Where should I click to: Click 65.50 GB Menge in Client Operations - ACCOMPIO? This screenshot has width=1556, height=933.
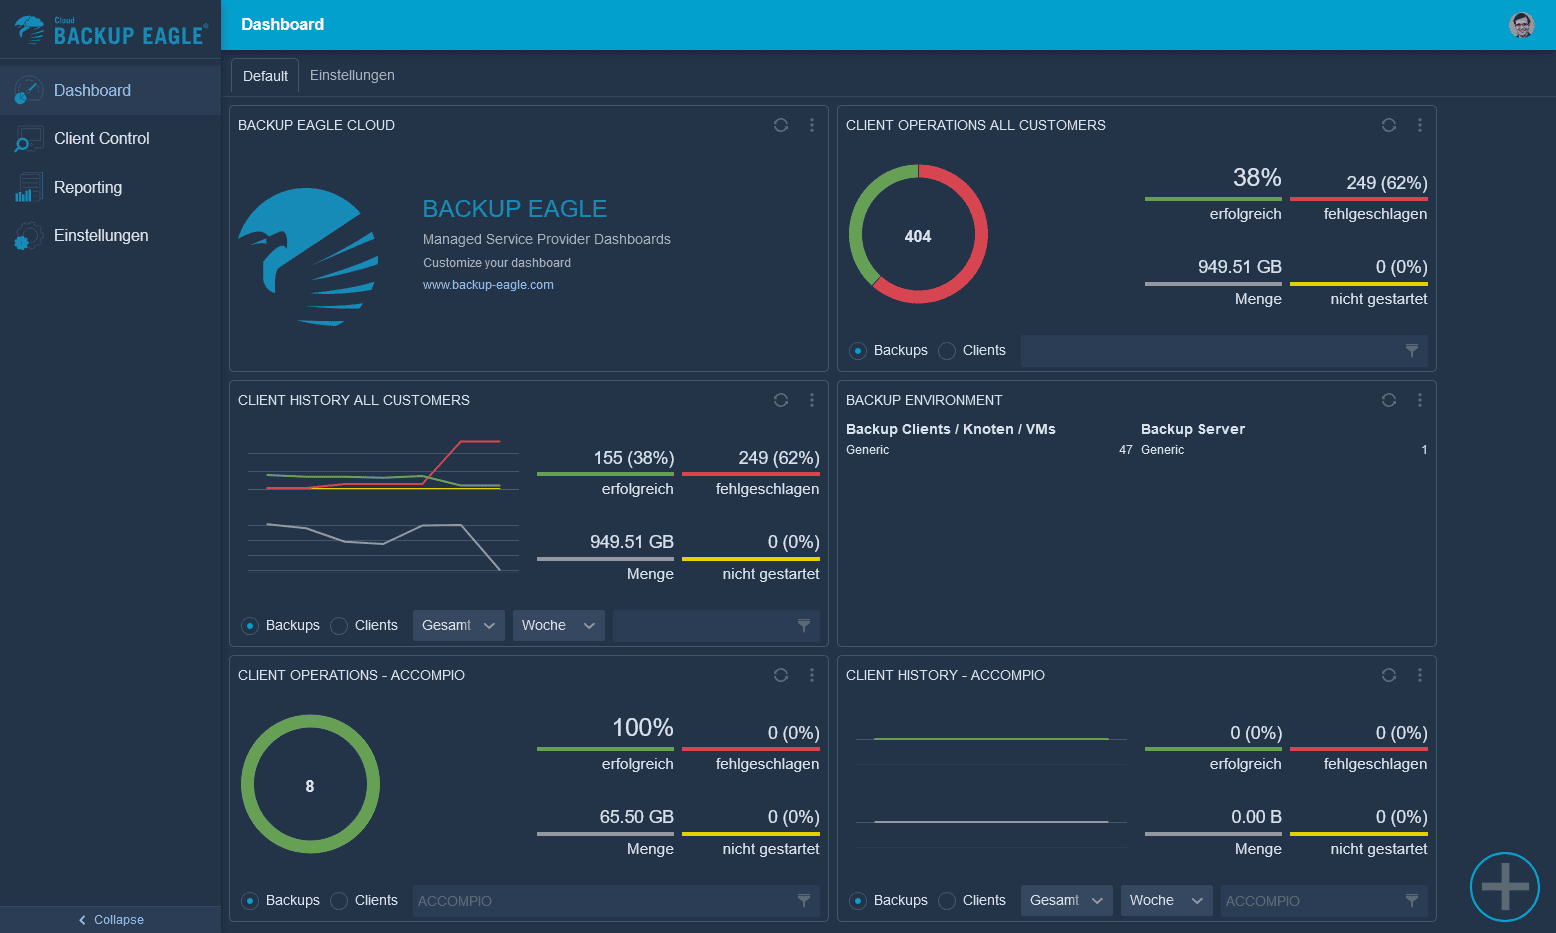tap(605, 832)
